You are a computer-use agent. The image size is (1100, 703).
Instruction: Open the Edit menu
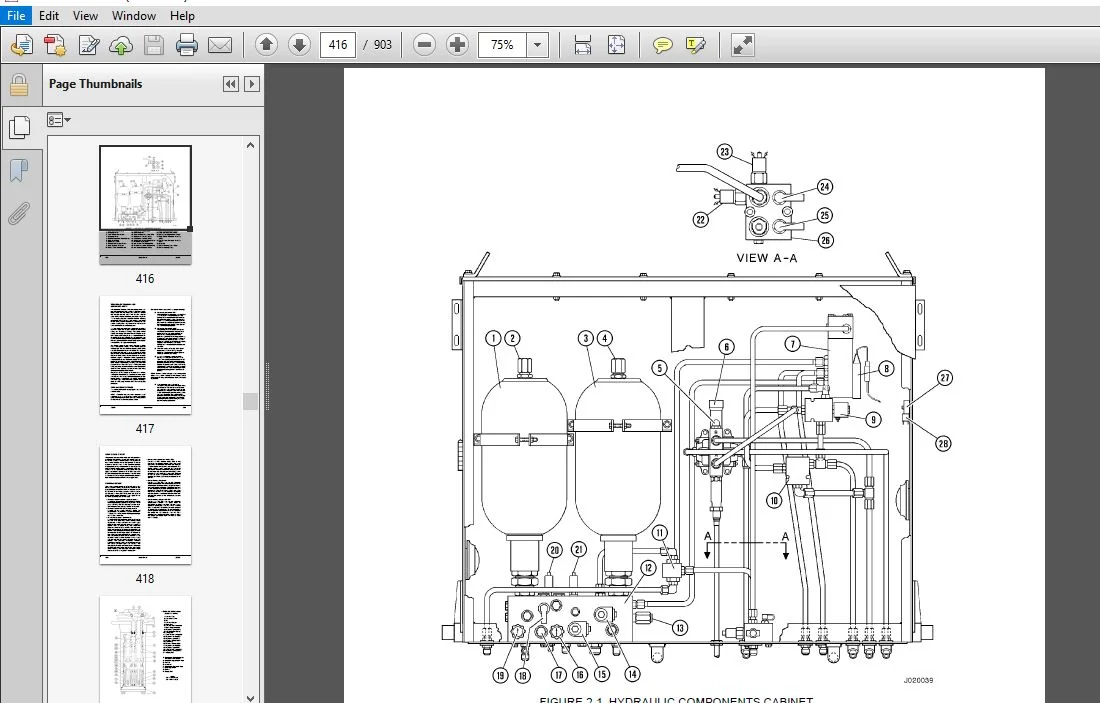click(48, 15)
